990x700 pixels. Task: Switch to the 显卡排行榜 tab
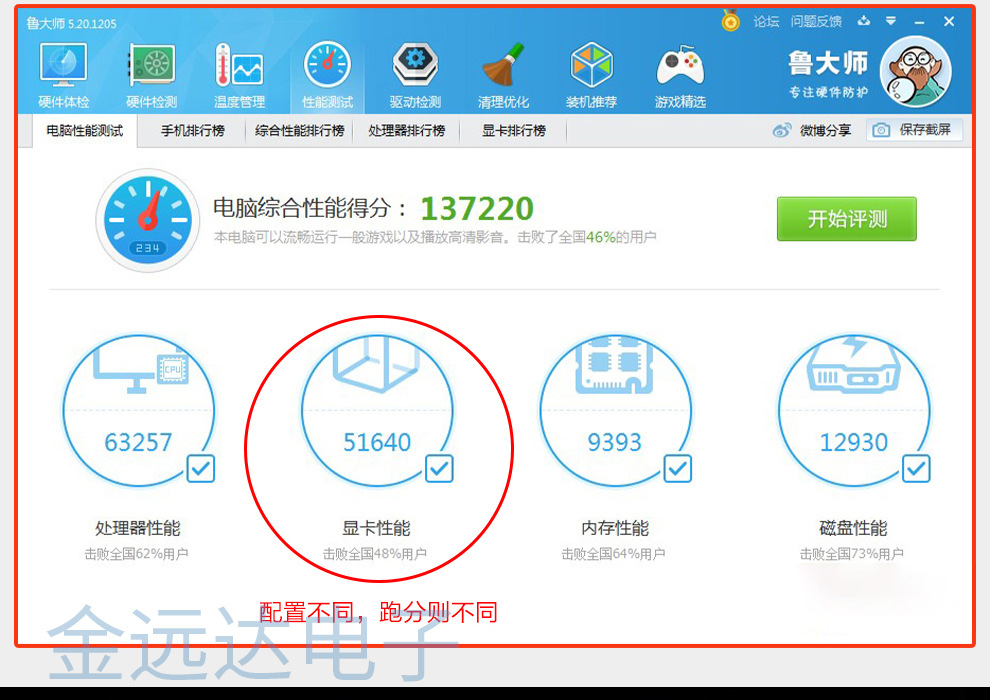click(x=514, y=131)
